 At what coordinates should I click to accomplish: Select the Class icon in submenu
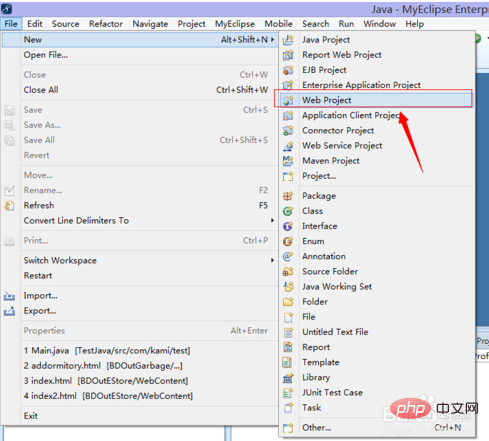click(x=288, y=211)
